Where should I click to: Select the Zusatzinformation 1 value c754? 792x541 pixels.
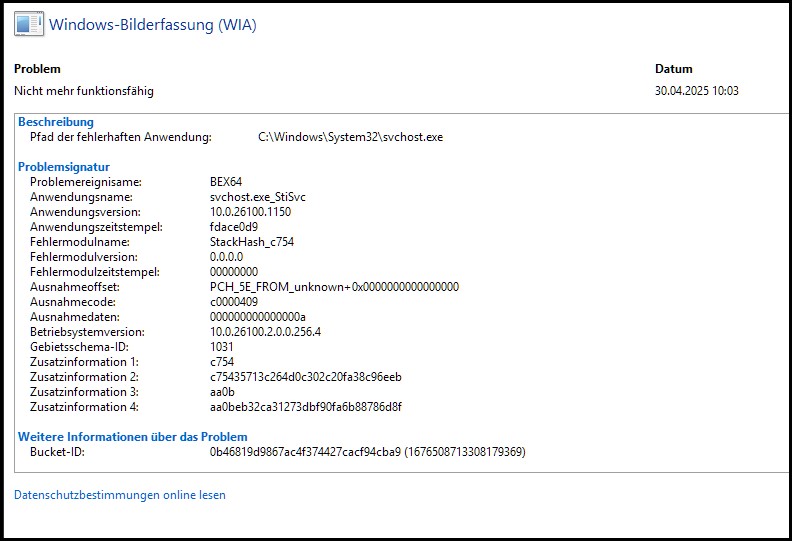[222, 362]
